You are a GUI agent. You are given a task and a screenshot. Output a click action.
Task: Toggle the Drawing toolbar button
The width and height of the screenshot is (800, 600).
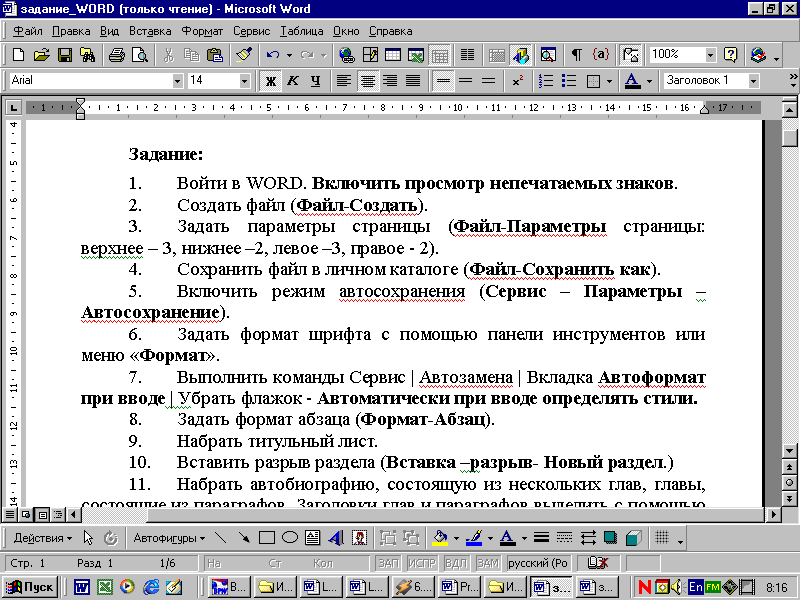tap(520, 55)
